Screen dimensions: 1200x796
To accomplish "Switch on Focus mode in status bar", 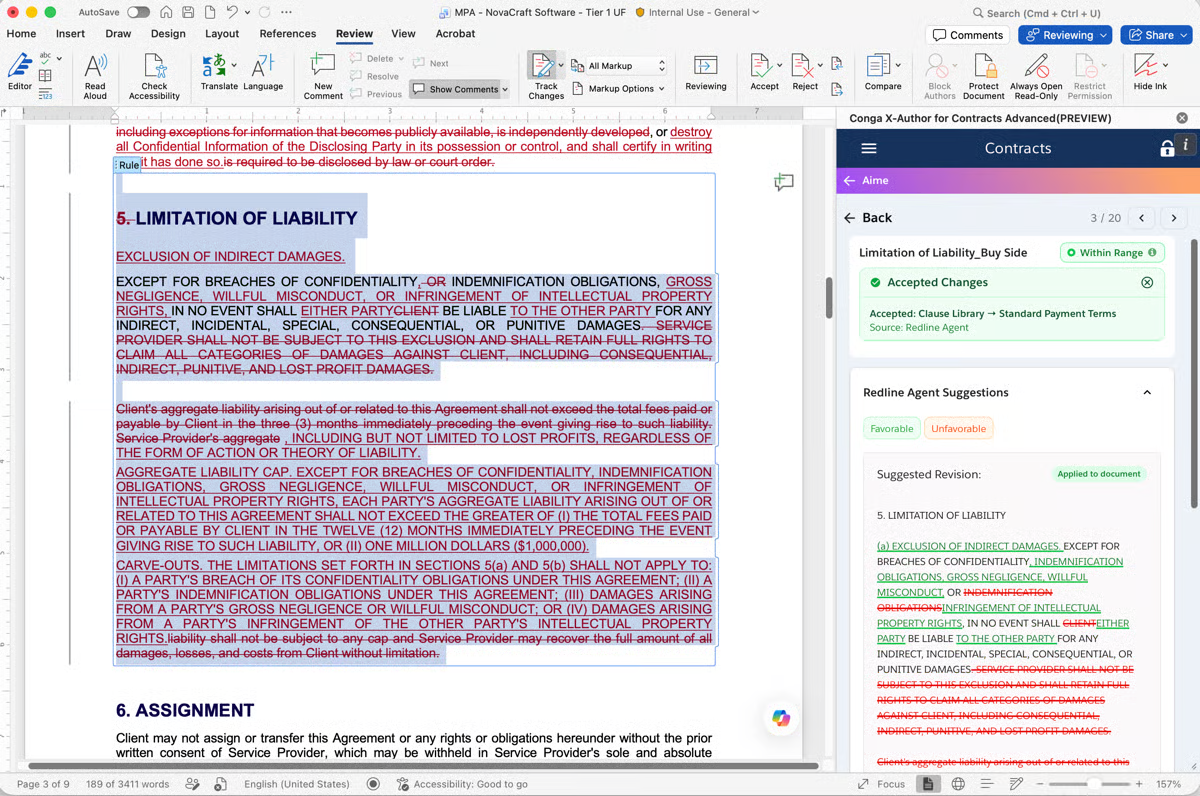I will (x=881, y=784).
